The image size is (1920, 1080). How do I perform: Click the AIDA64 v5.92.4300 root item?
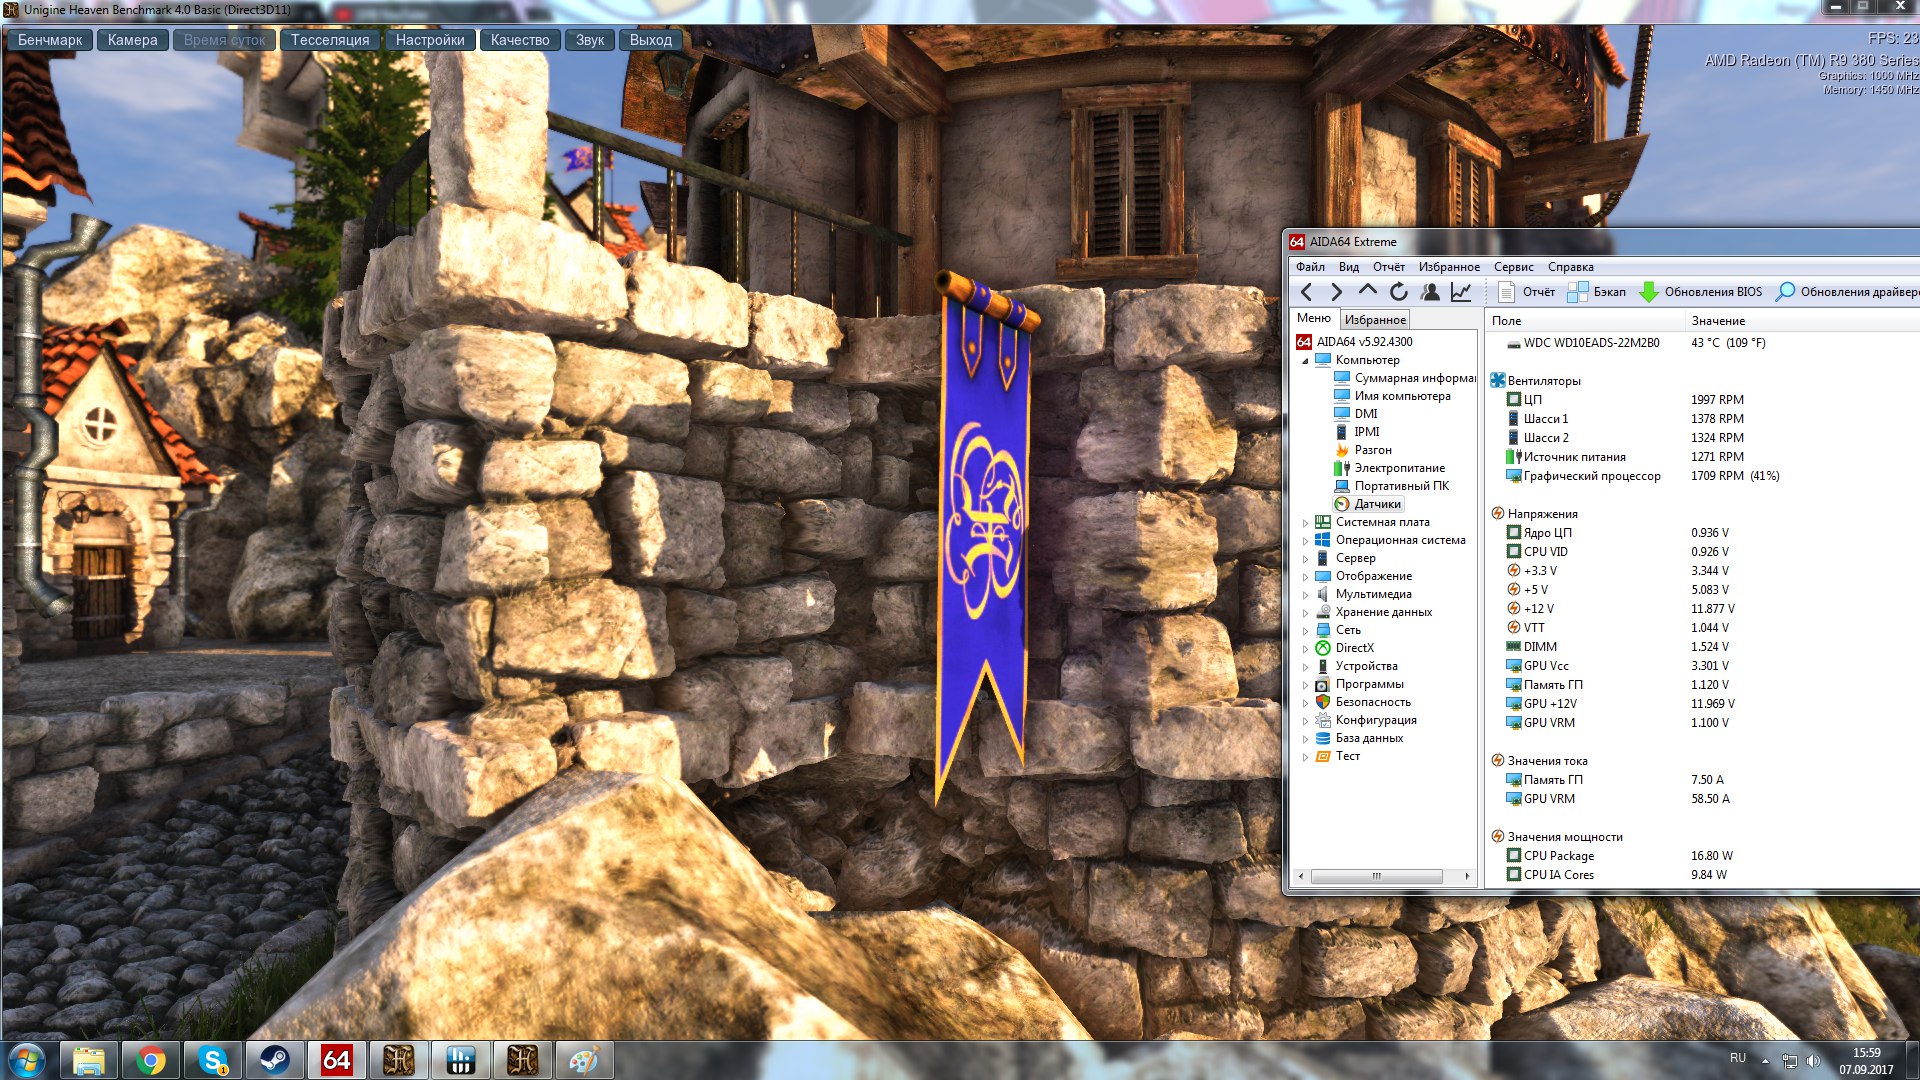tap(1355, 342)
